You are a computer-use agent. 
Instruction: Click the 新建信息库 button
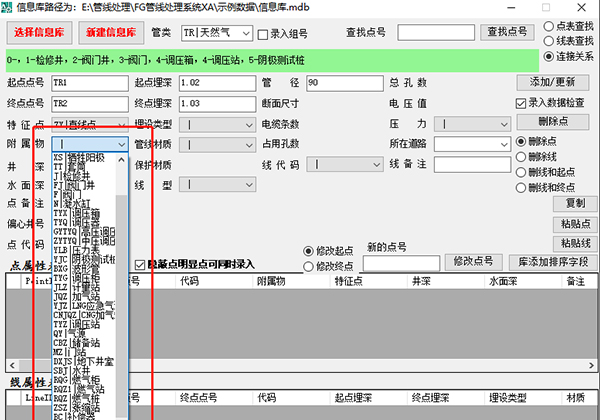[x=110, y=34]
